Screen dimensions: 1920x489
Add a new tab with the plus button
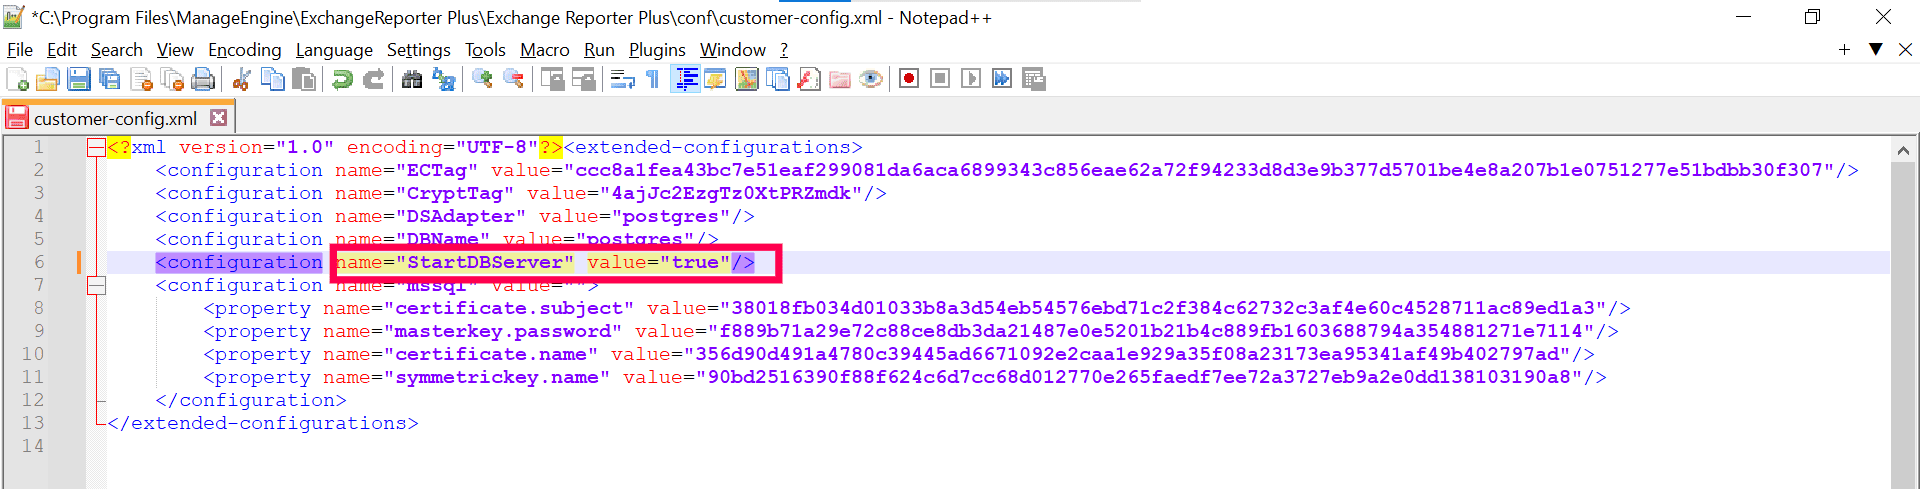coord(1844,49)
